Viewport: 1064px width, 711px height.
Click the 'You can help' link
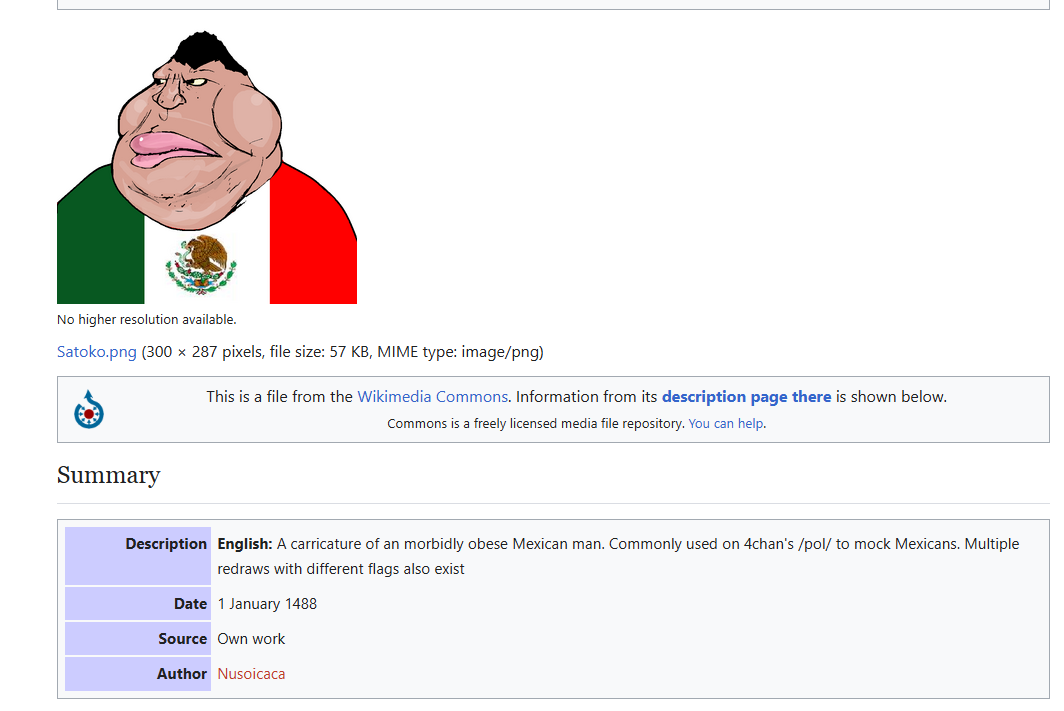coord(726,423)
